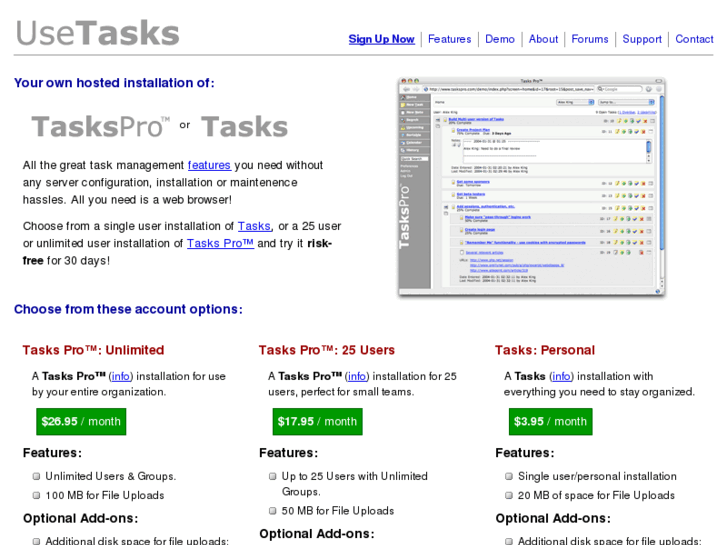Go to the Features nav item
727x545 pixels.
(x=449, y=39)
